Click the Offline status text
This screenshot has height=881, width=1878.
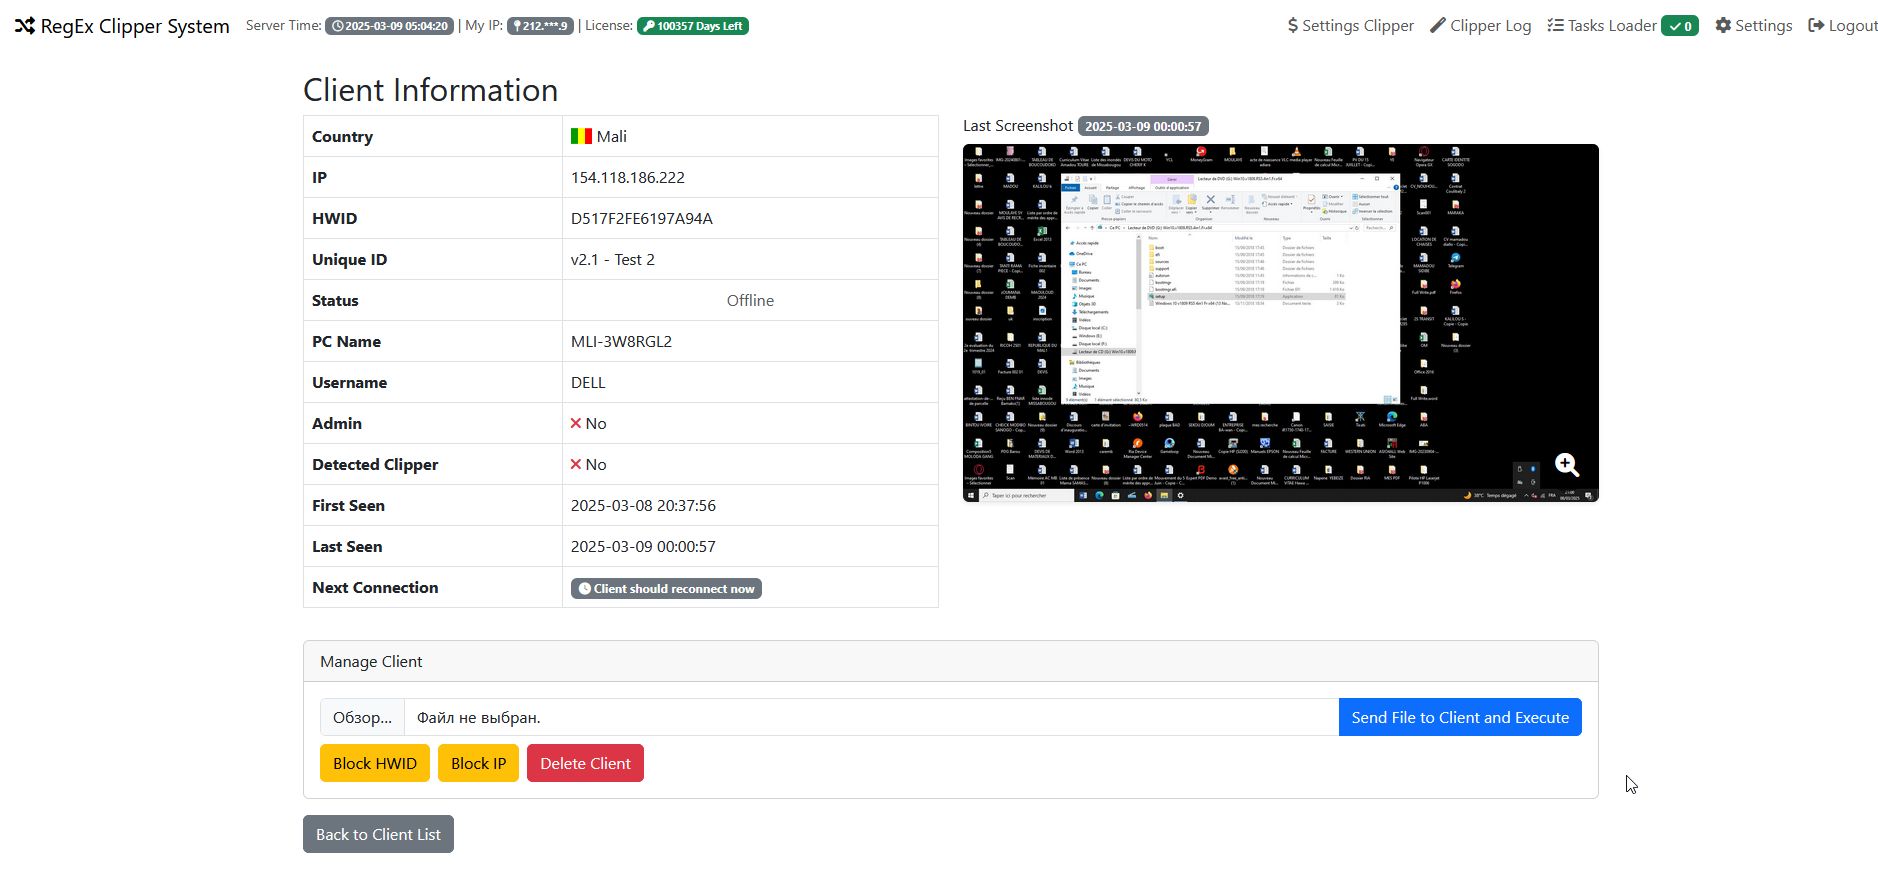750,300
